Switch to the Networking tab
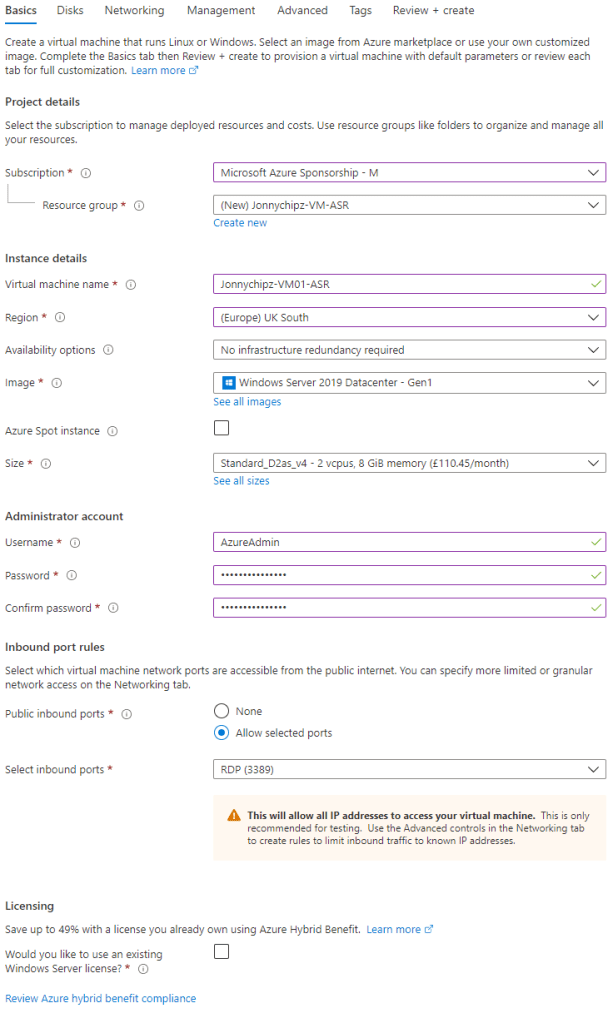613x1023 pixels. [x=134, y=11]
